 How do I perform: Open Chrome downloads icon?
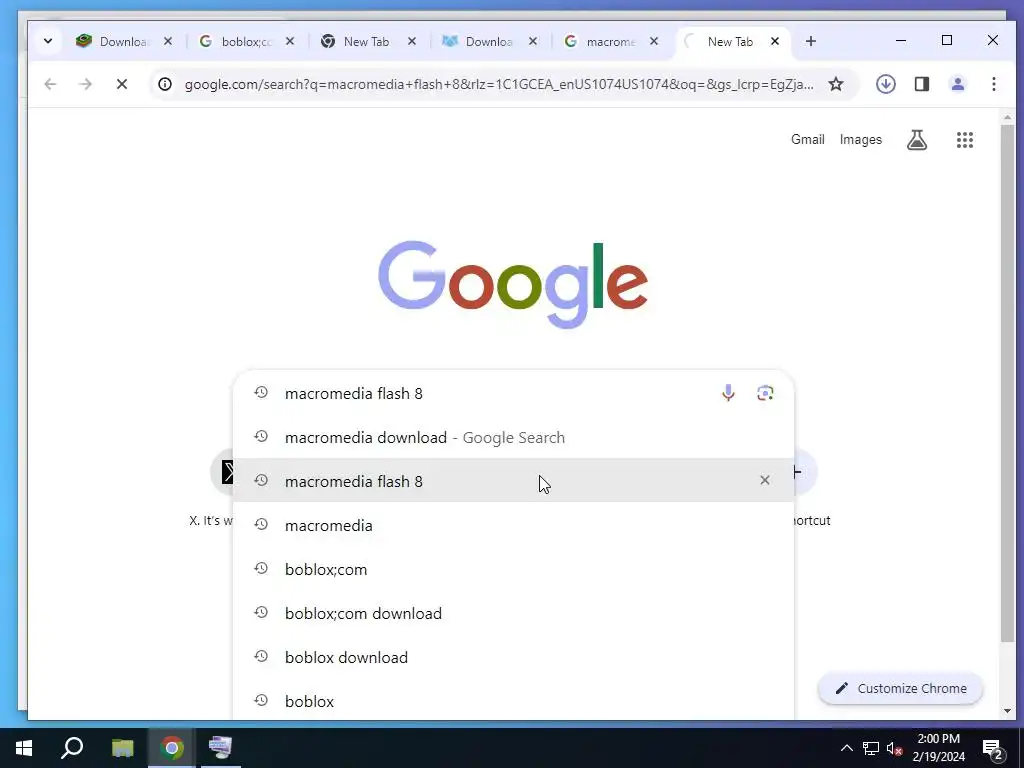[x=886, y=84]
